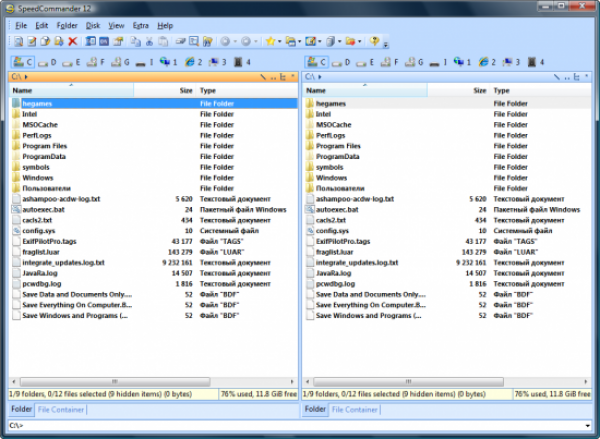Click the yellow star favorites icon

point(269,42)
